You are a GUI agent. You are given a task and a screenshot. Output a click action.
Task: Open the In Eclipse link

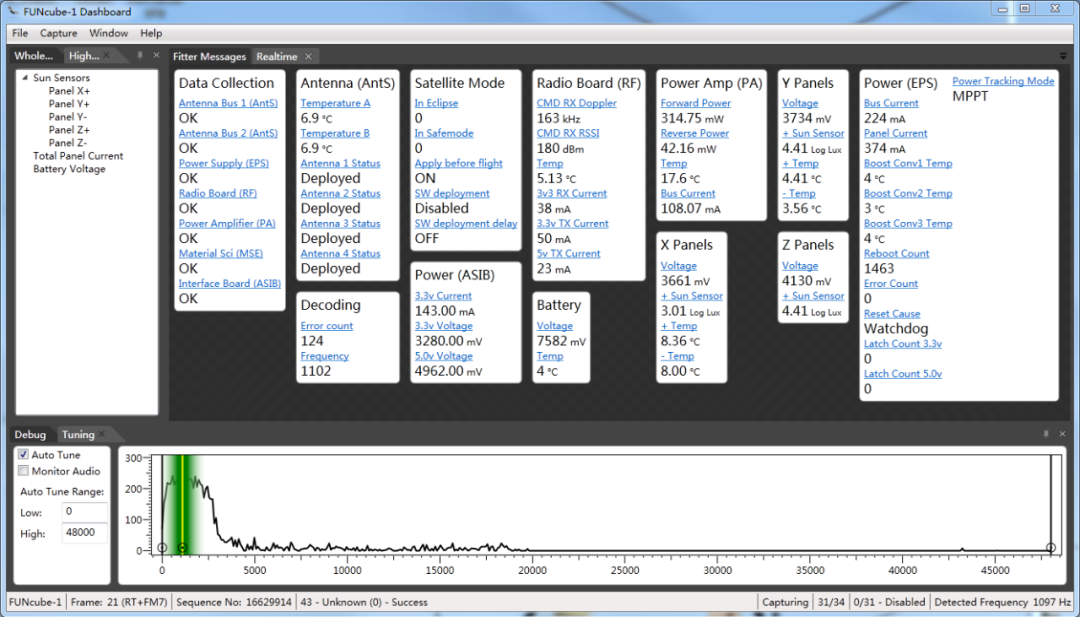[x=436, y=103]
